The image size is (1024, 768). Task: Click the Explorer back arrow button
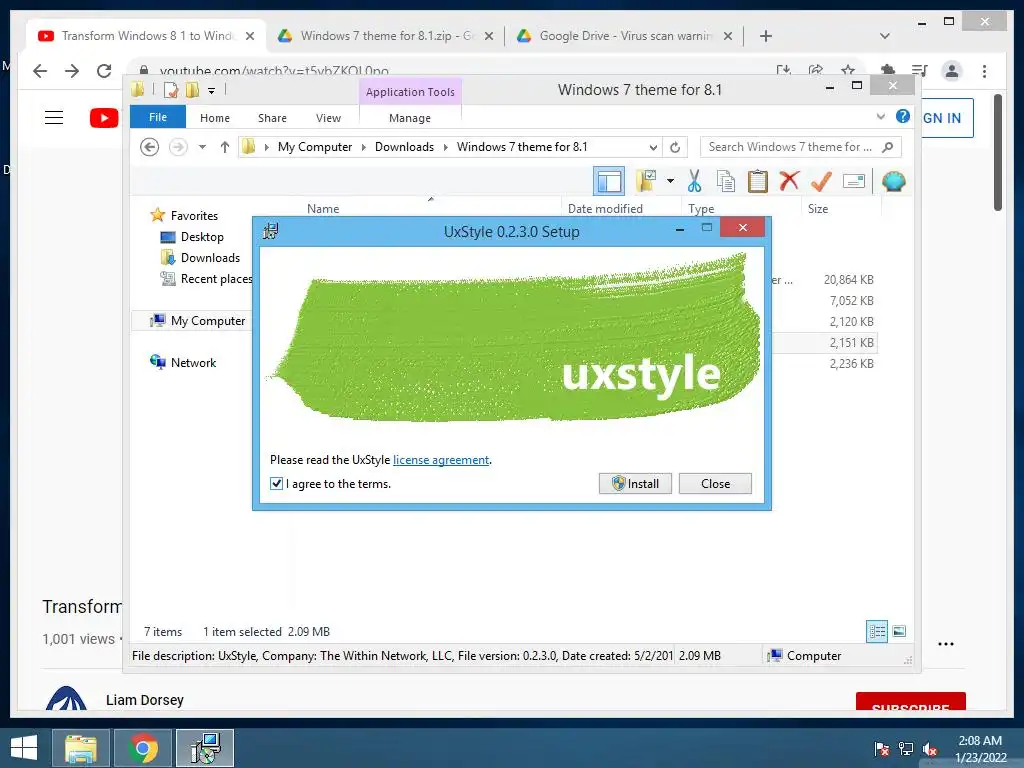coord(150,147)
